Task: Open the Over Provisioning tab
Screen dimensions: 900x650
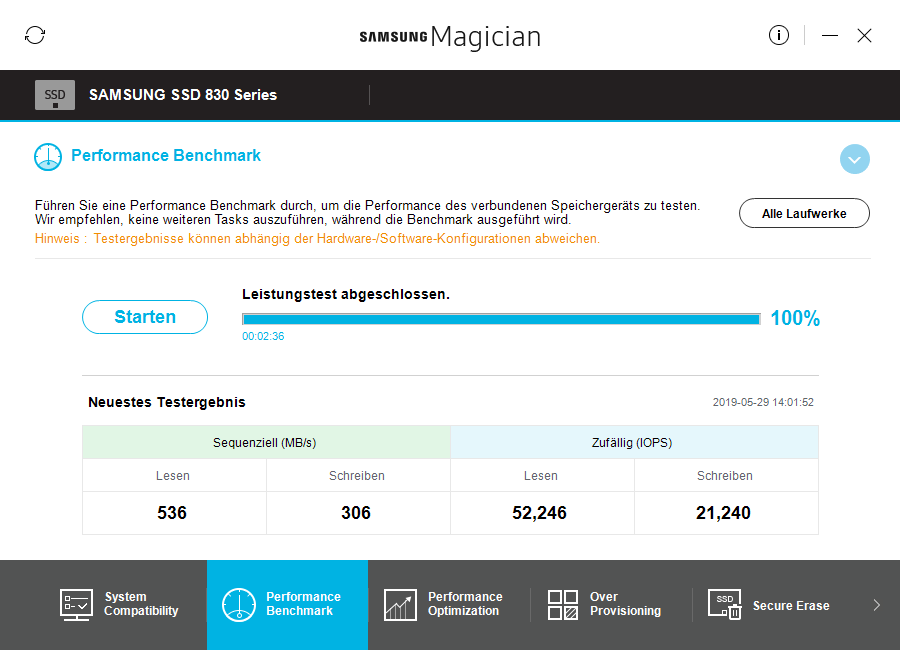Action: 611,605
